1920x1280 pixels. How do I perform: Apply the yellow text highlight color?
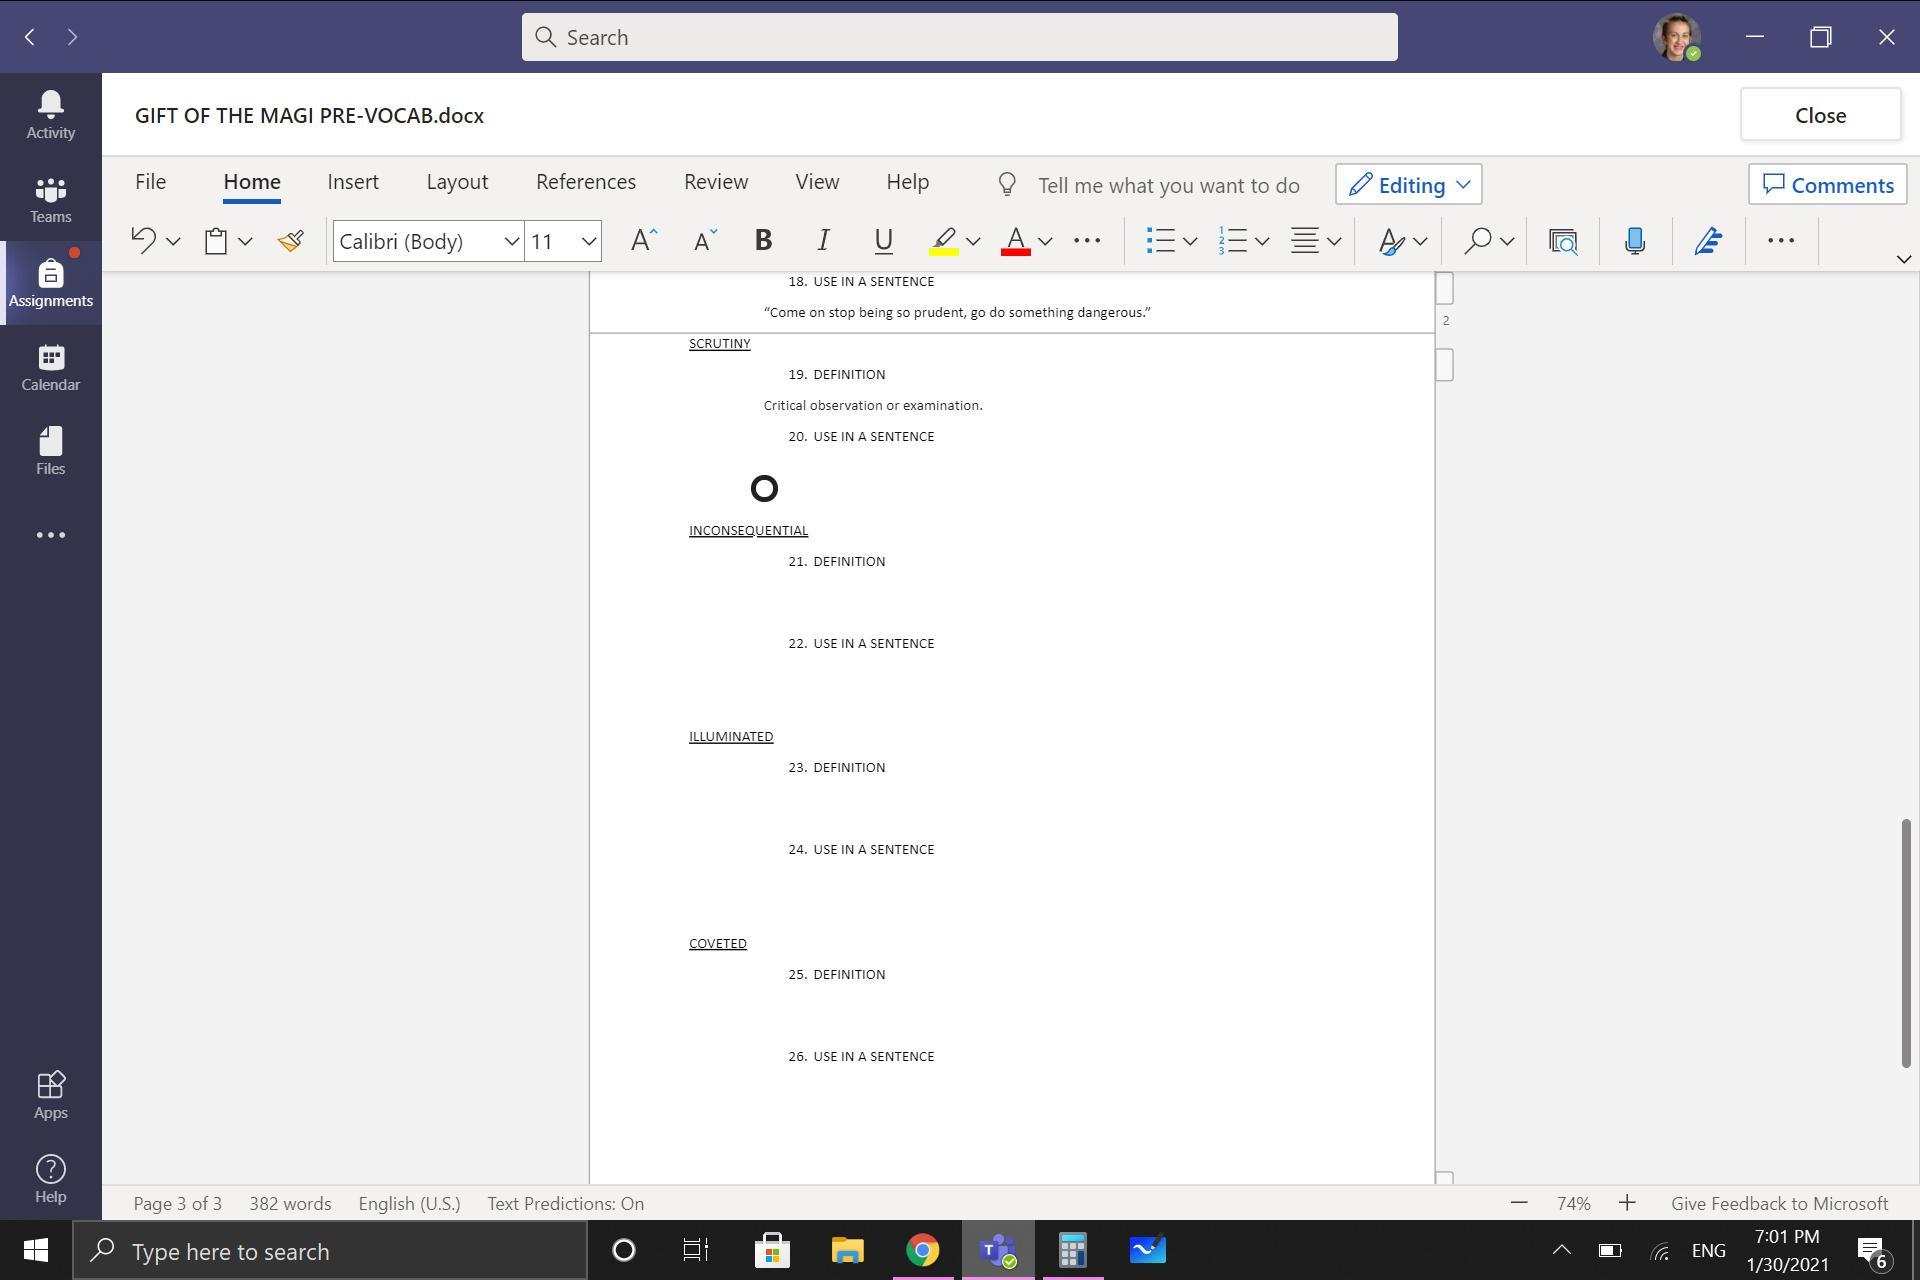click(943, 241)
